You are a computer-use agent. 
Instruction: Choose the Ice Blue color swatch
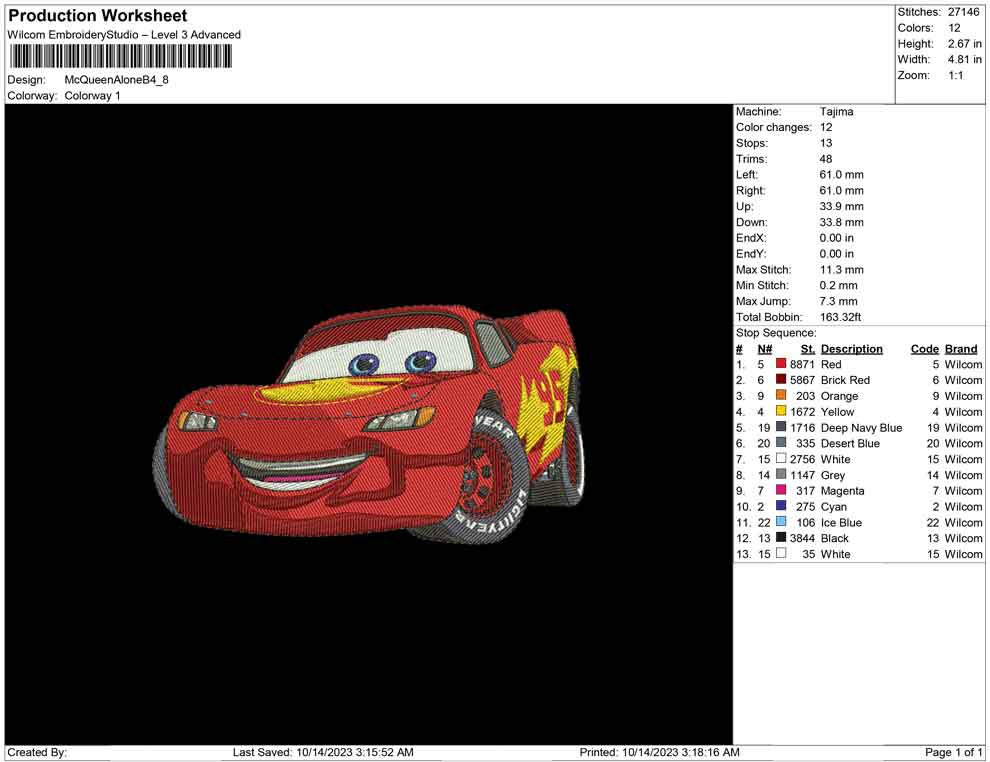pos(781,523)
